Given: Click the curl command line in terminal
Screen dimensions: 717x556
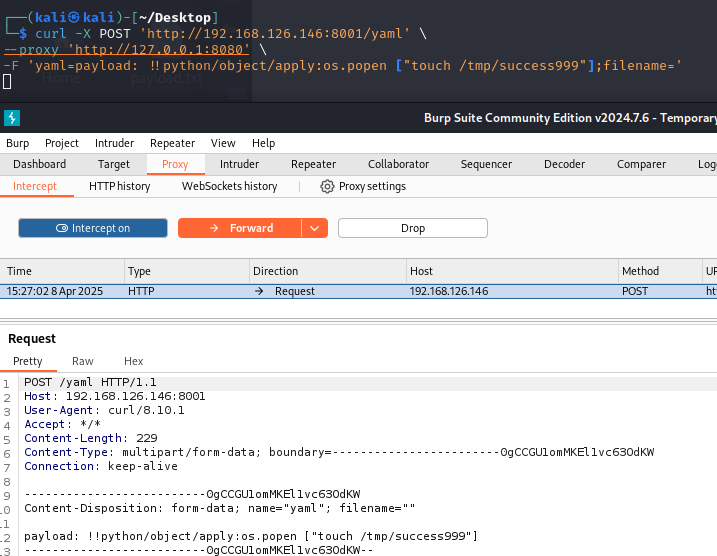Looking at the screenshot, I should click(231, 34).
